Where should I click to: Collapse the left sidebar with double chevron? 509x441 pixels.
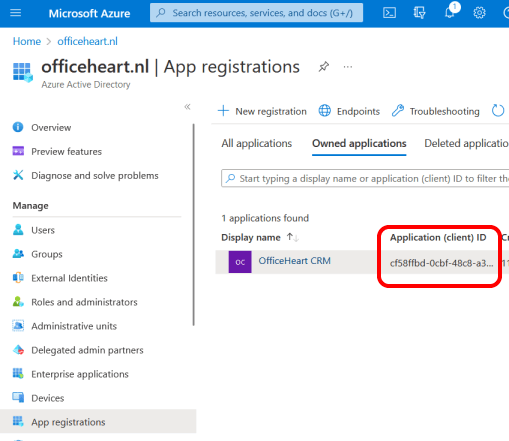tap(187, 107)
